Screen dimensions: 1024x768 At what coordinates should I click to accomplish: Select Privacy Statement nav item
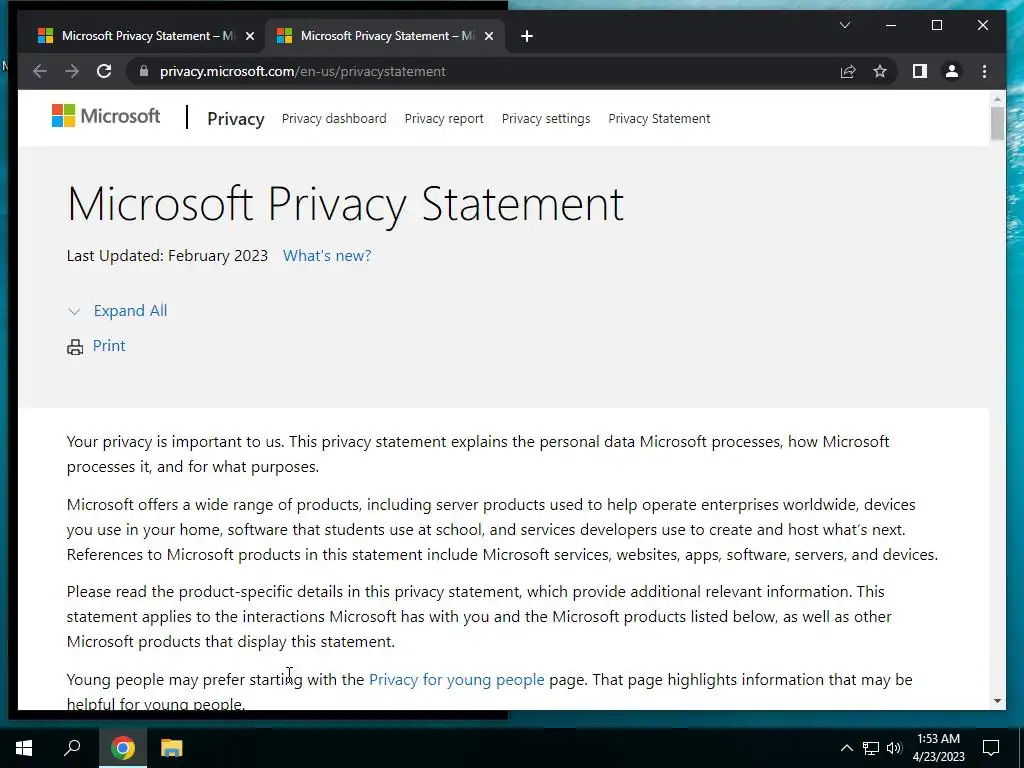659,119
